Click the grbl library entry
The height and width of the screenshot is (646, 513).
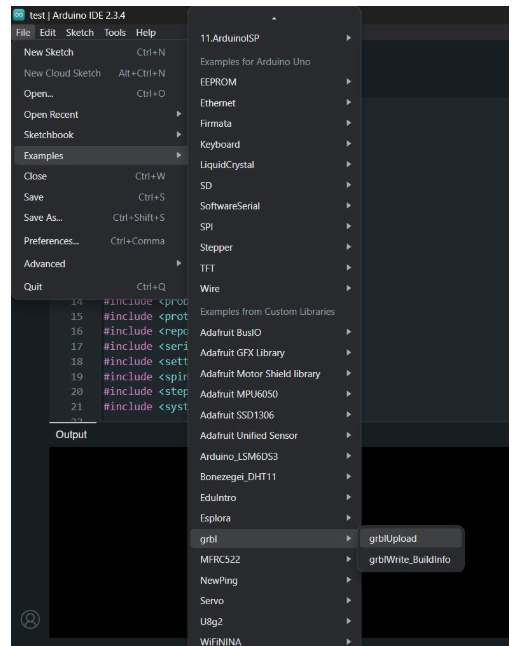click(x=274, y=539)
